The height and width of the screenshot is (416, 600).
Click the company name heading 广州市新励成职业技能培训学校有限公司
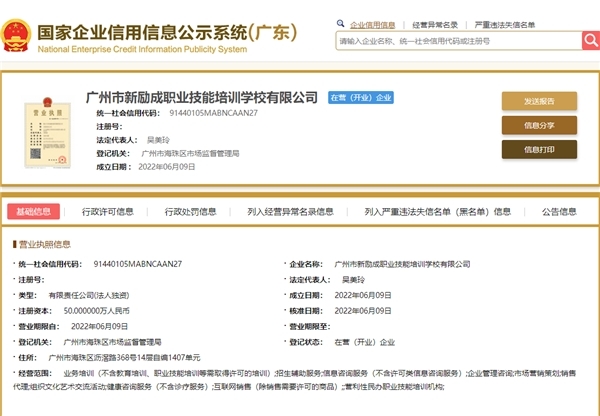pos(202,97)
